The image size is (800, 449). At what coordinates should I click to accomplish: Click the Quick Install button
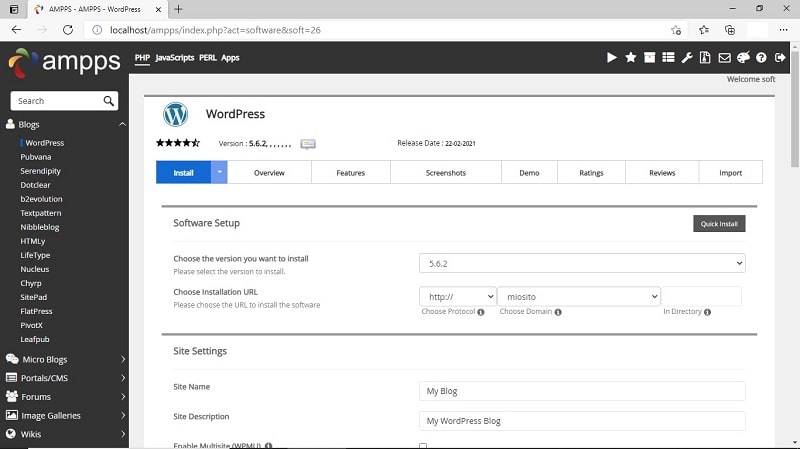point(719,223)
